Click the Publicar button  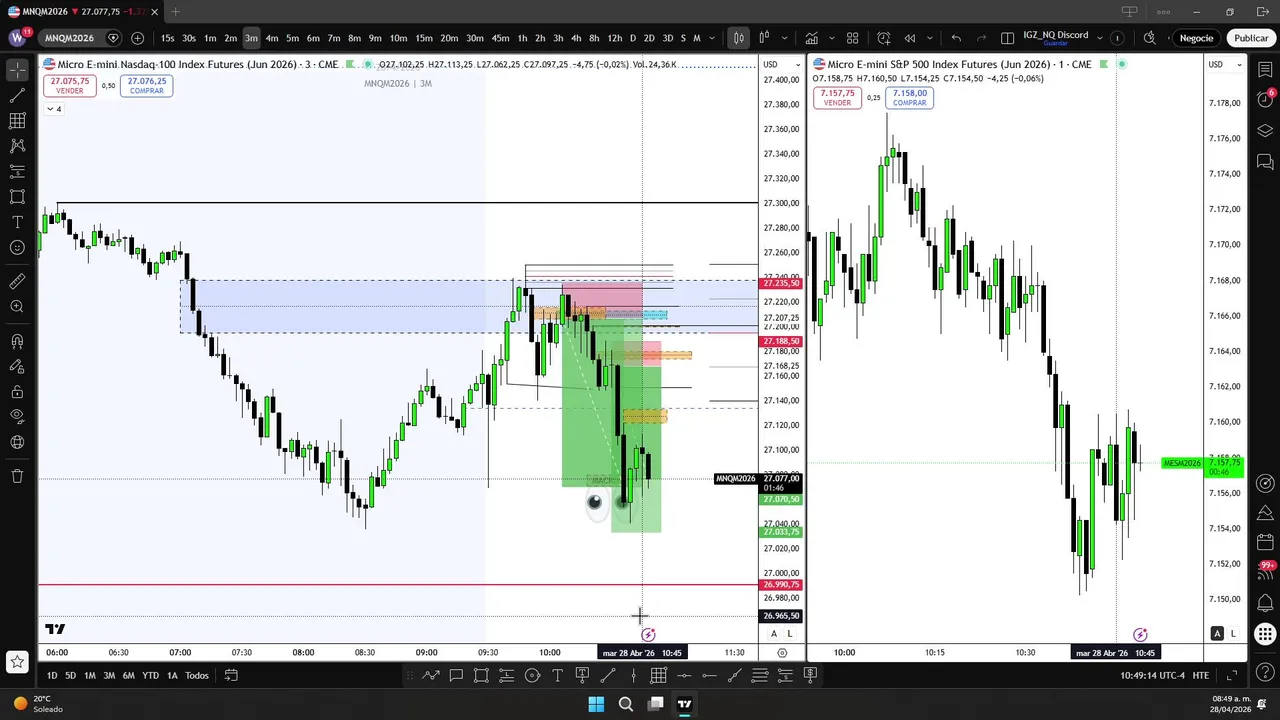[x=1251, y=38]
